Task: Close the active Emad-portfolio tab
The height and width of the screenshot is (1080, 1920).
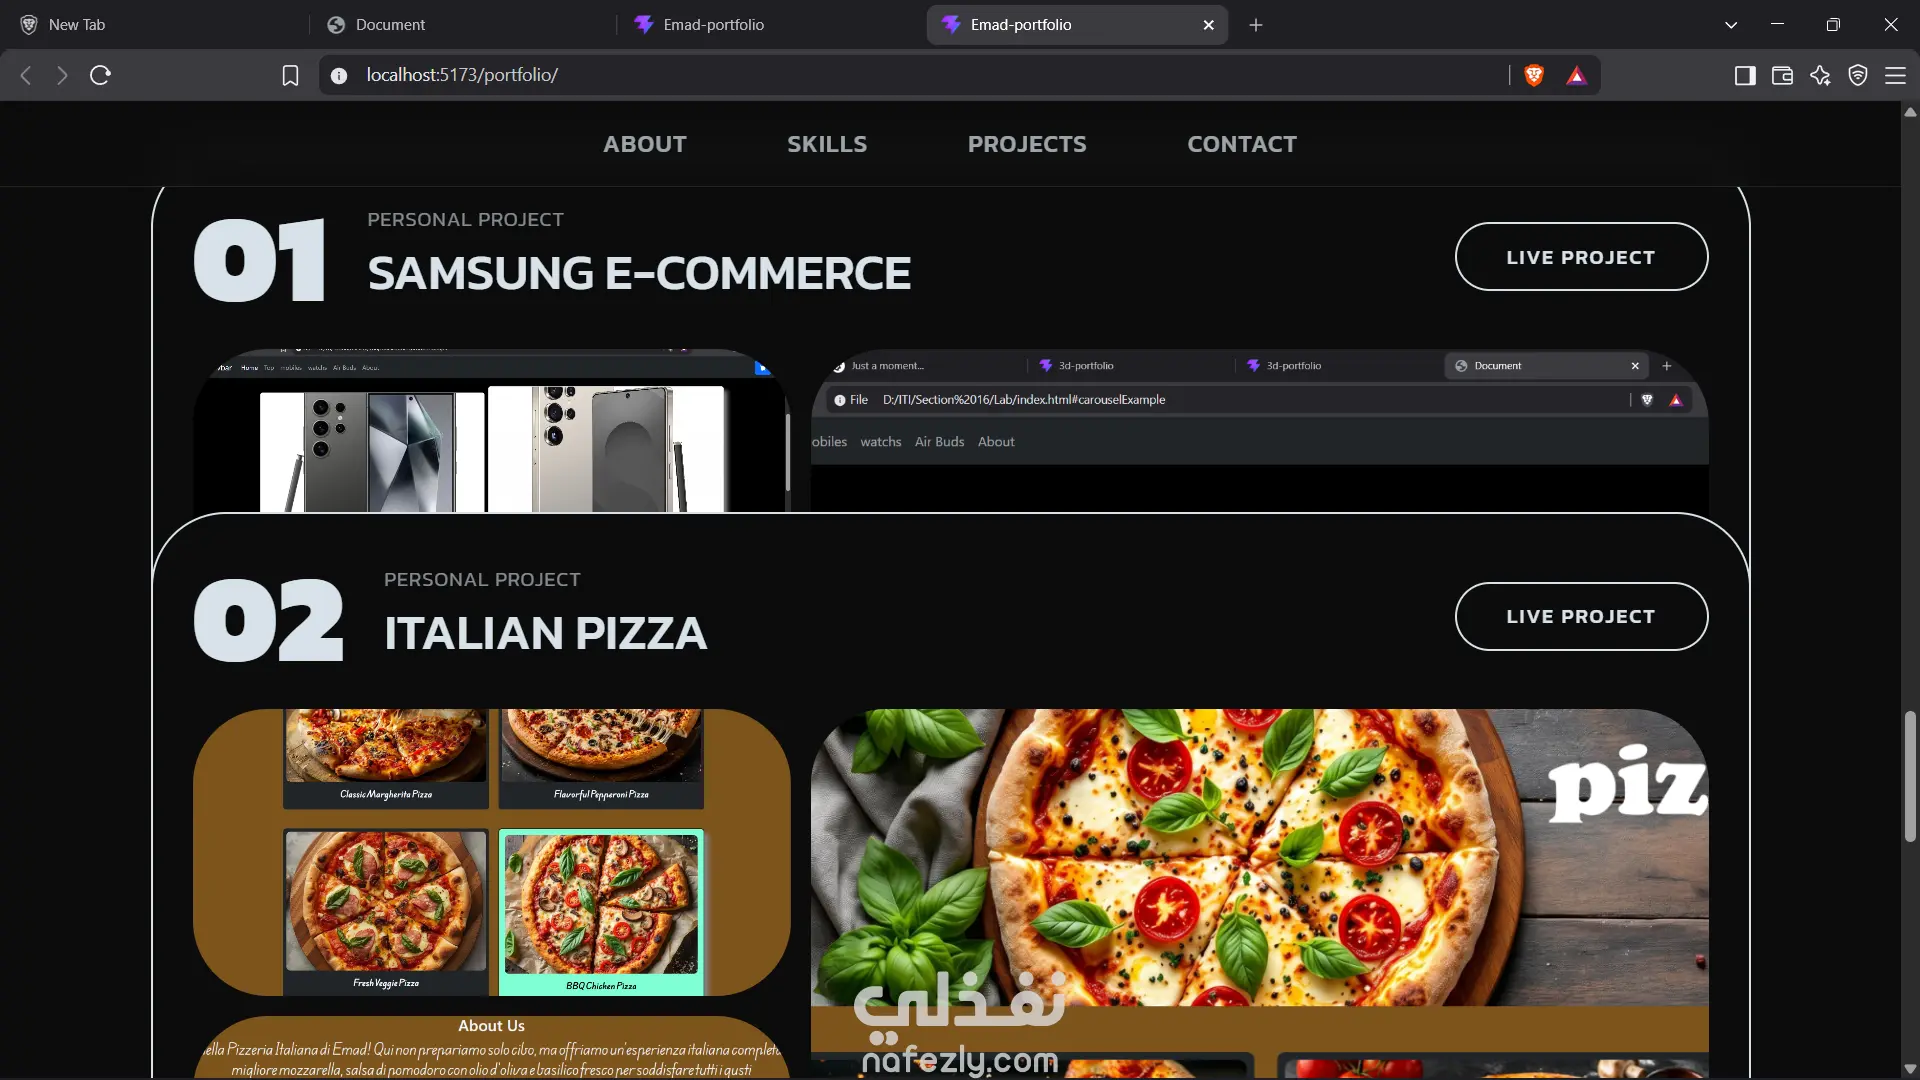Action: [x=1208, y=25]
